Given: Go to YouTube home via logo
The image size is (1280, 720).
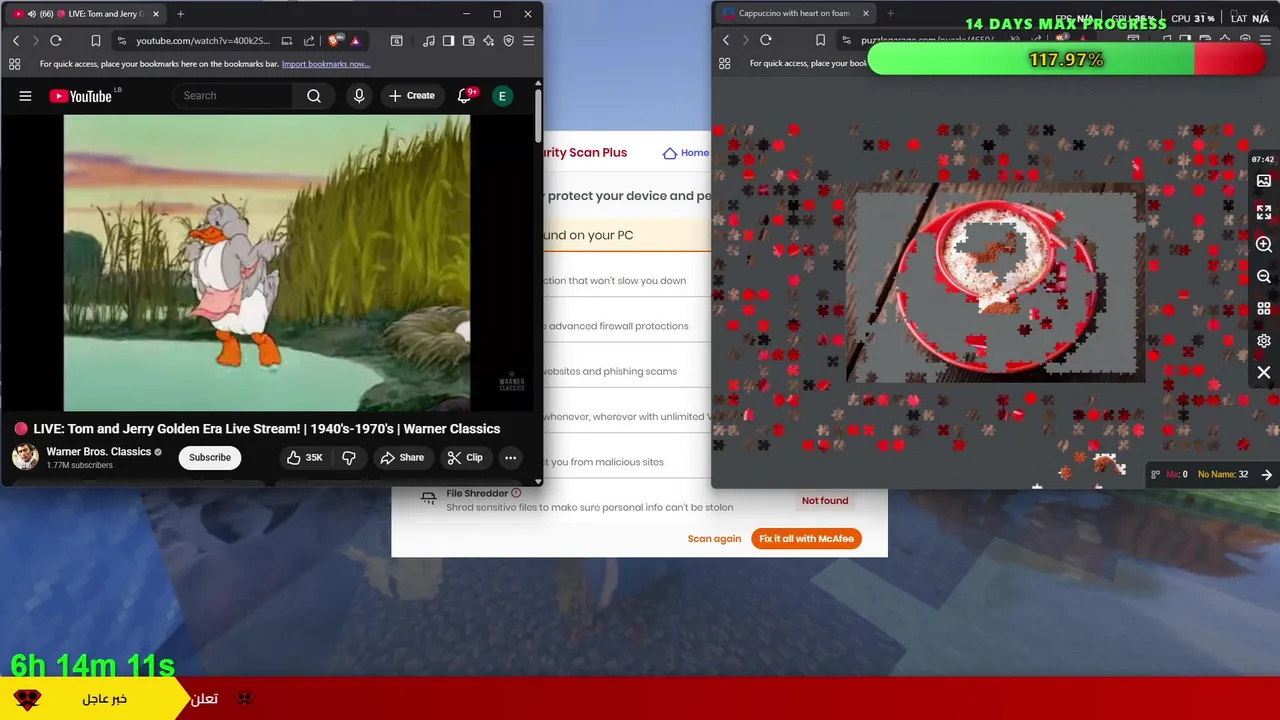Looking at the screenshot, I should tap(80, 96).
